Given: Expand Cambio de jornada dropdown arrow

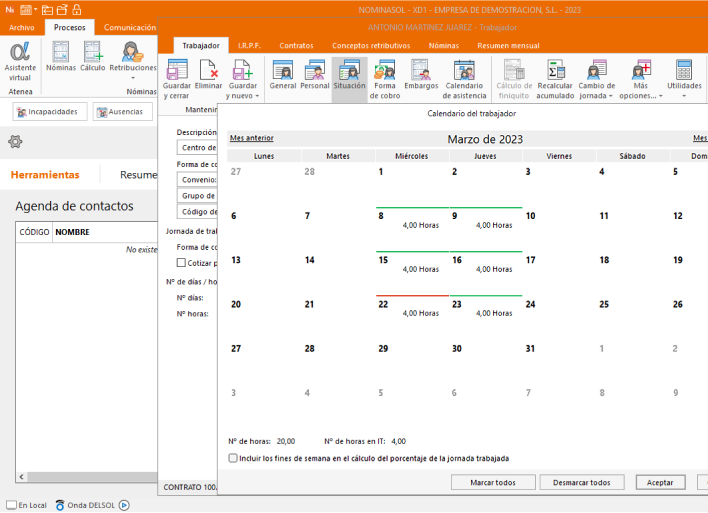Looking at the screenshot, I should [x=610, y=96].
